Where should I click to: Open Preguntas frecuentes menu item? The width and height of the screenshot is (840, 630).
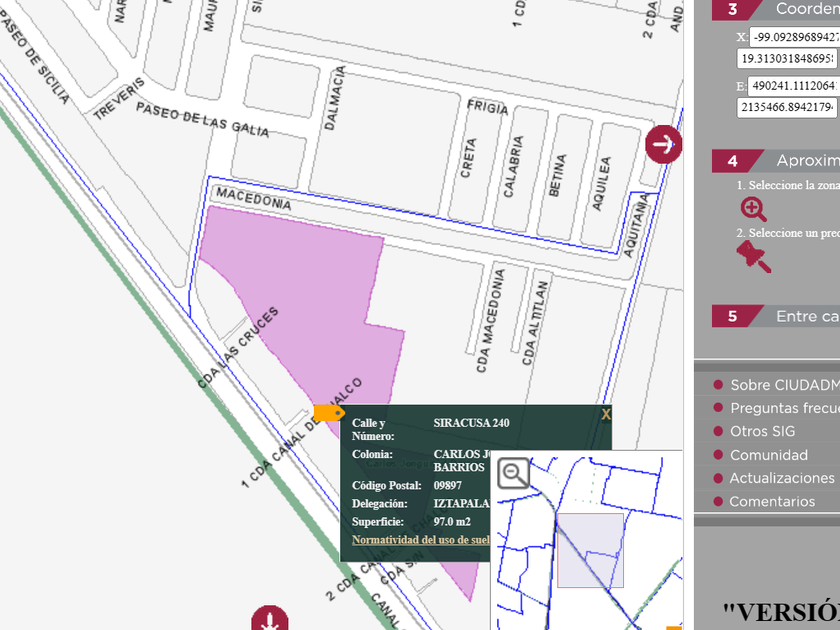(784, 408)
